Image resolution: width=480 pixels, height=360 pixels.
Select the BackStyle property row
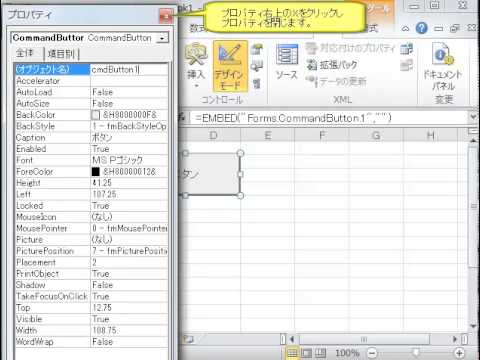(x=91, y=126)
